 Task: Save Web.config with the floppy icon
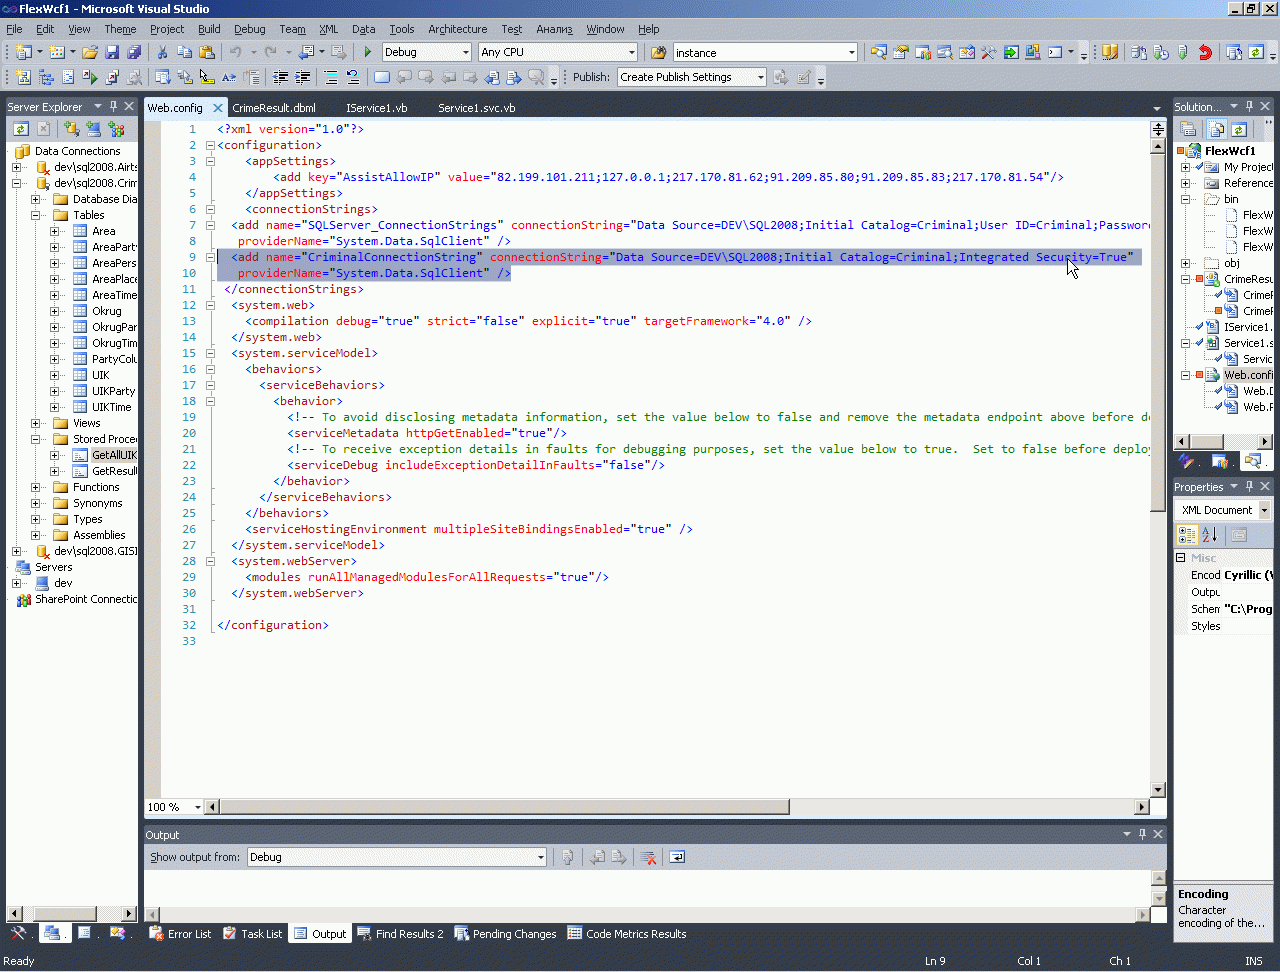click(x=112, y=52)
